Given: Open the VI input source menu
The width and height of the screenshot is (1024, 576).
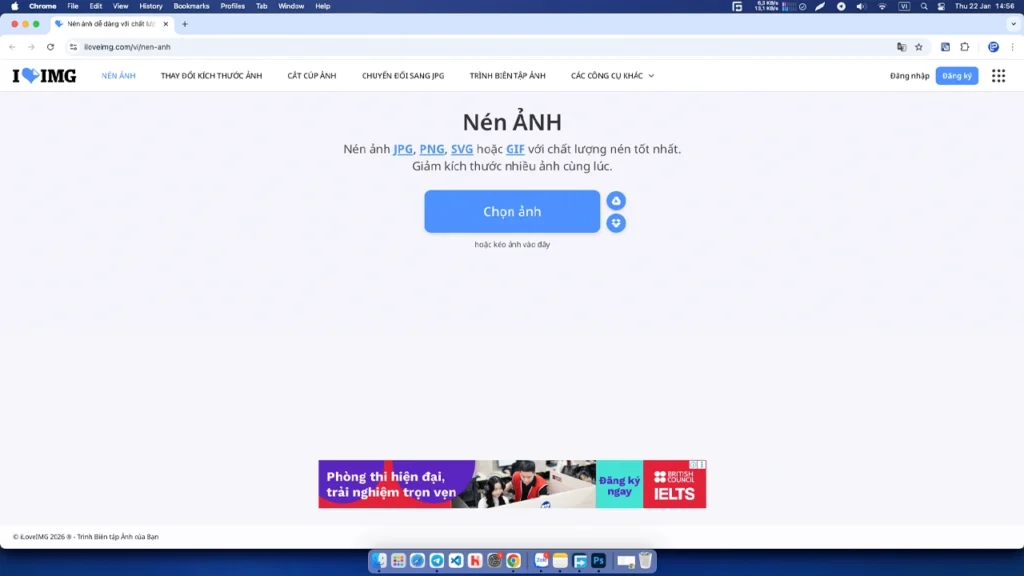Looking at the screenshot, I should (904, 6).
